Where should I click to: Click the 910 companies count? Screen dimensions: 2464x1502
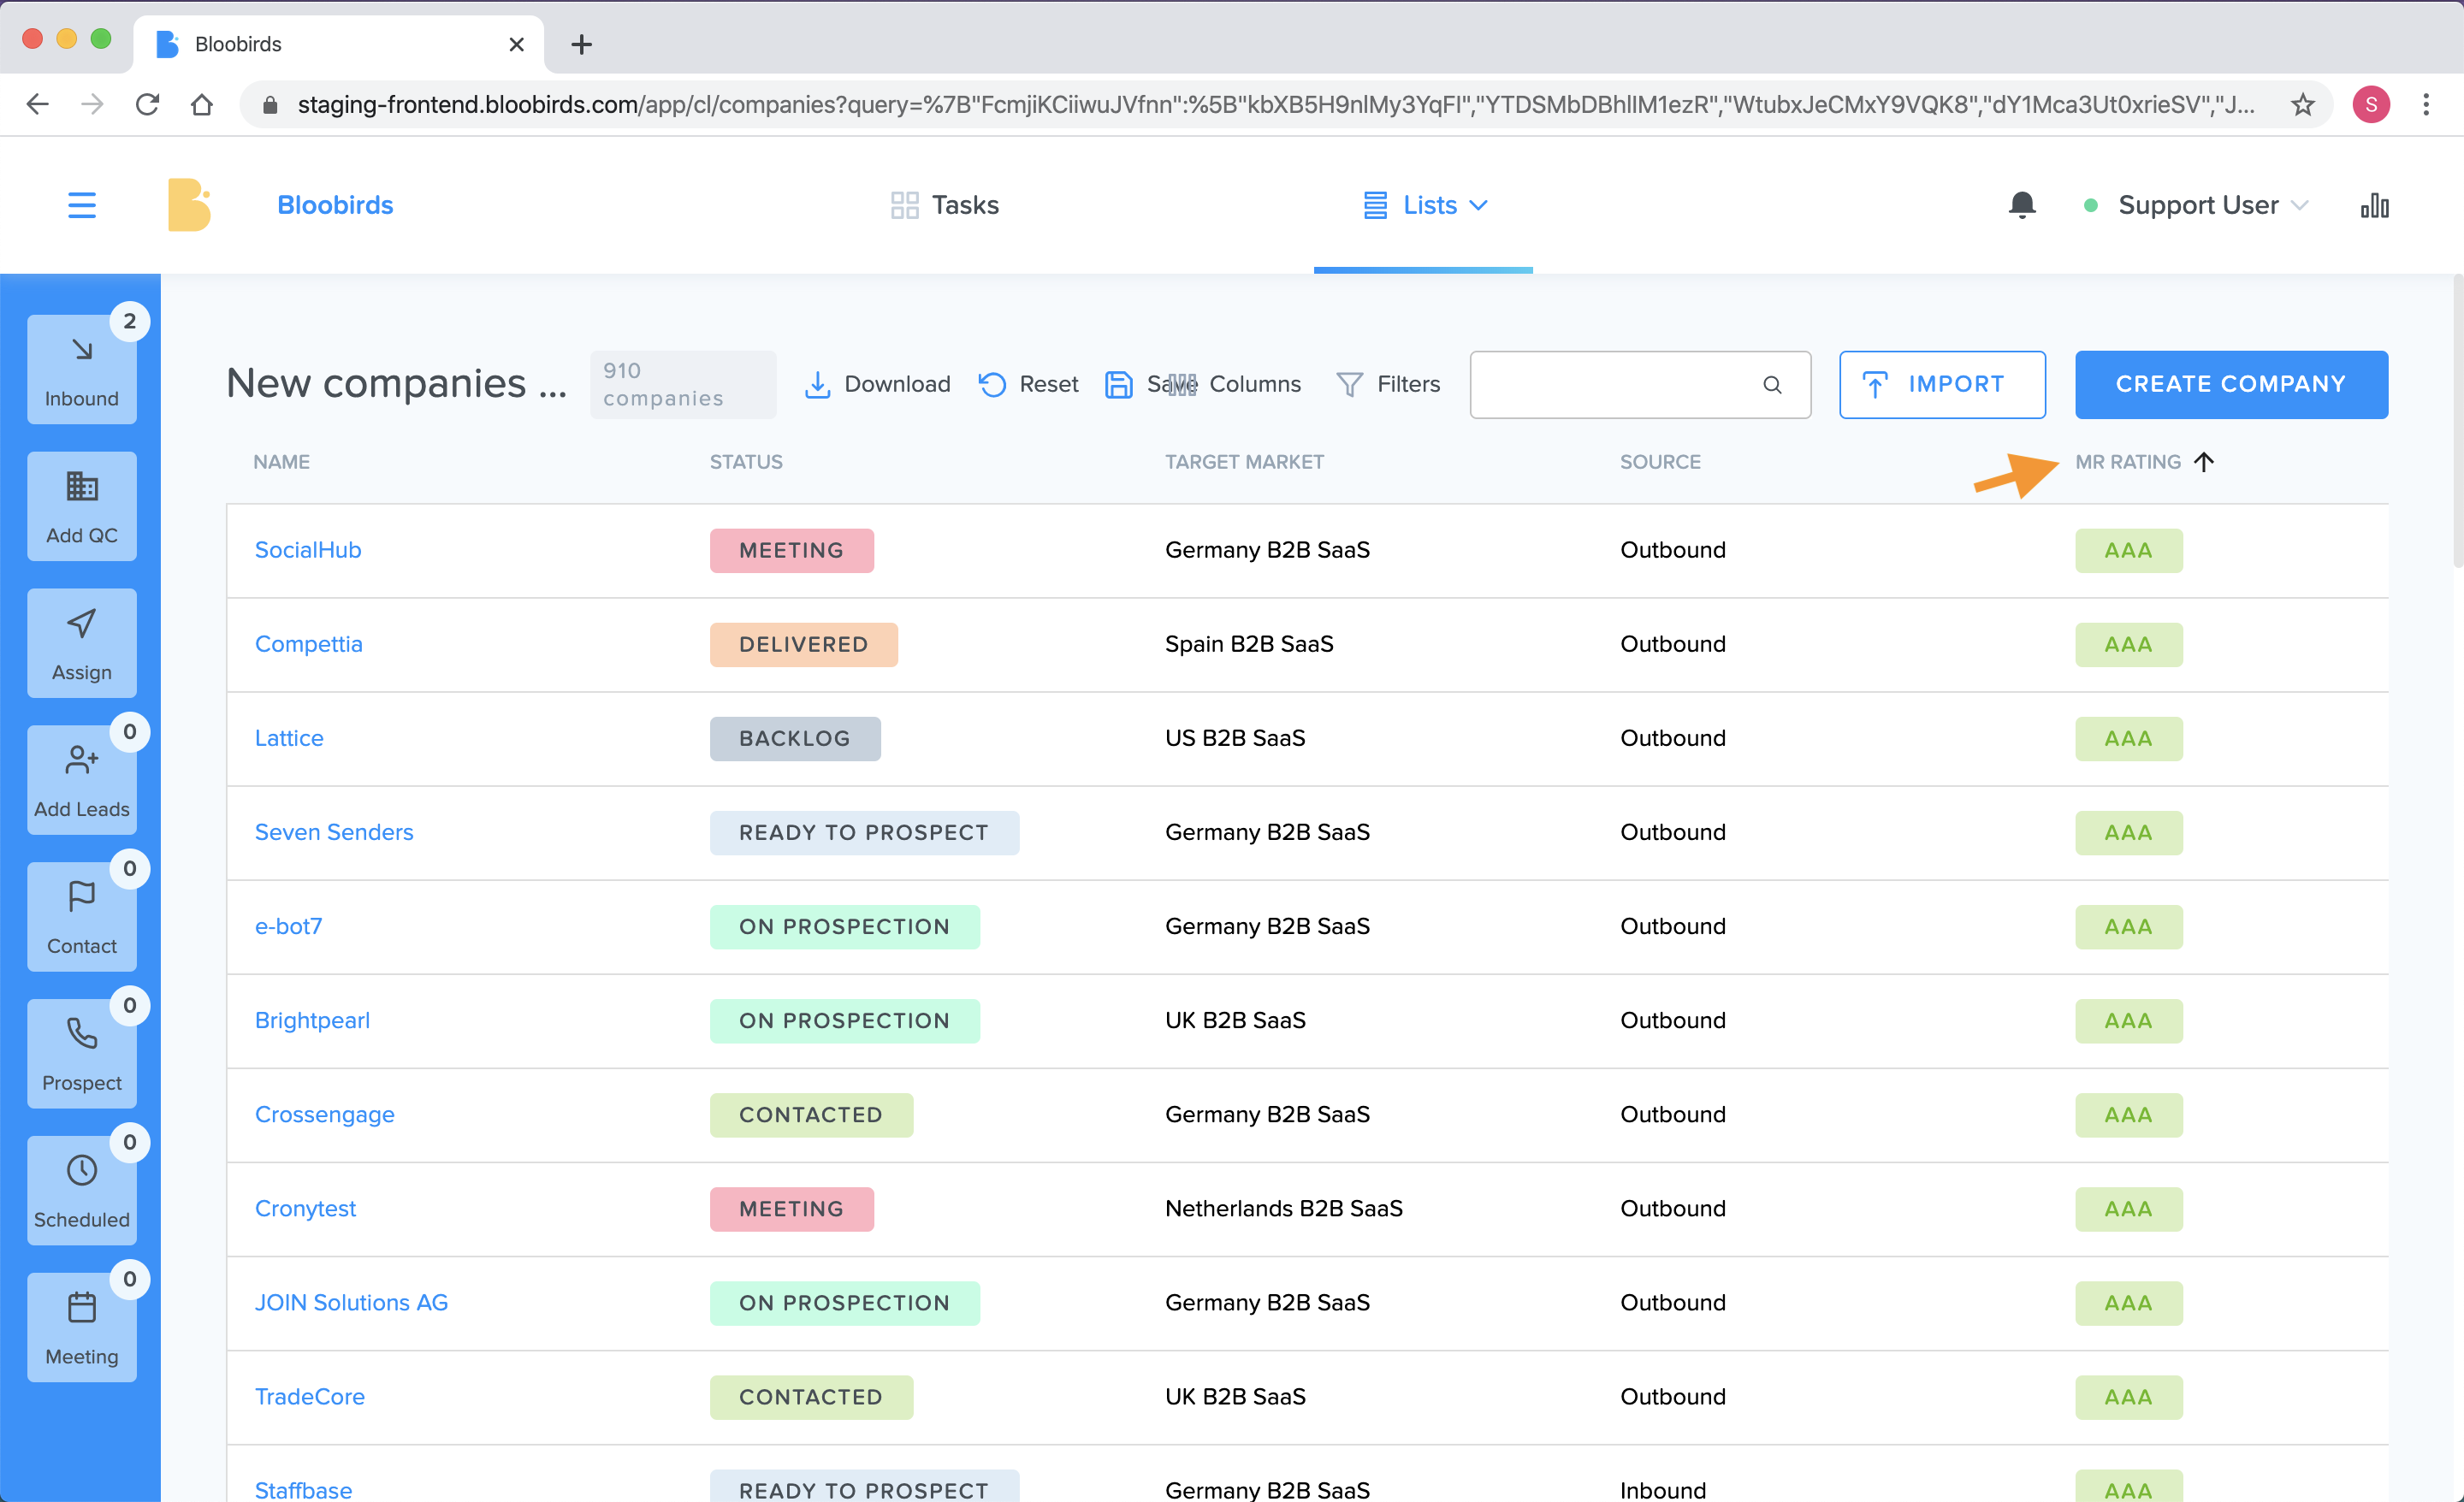pos(683,384)
